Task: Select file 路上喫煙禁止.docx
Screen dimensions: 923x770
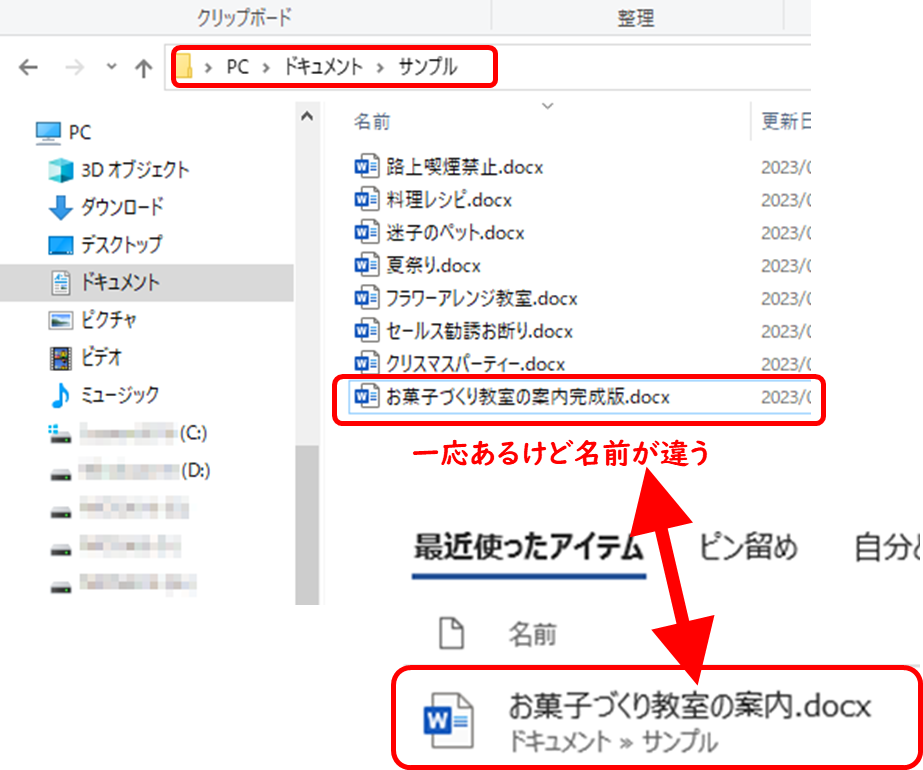Action: 464,167
